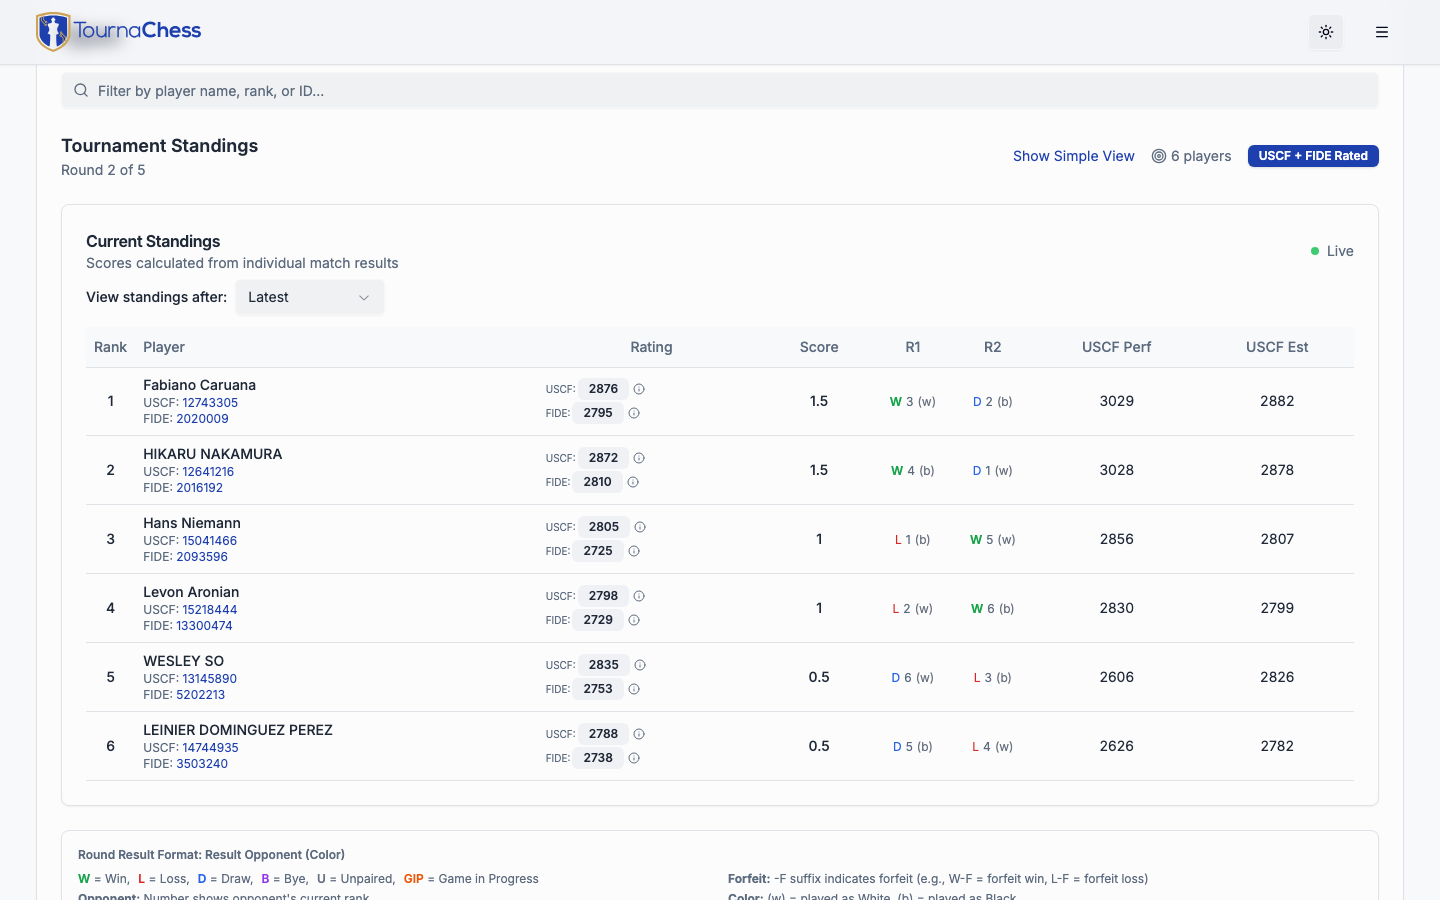Click the Score column header
1440x900 pixels.
[818, 347]
